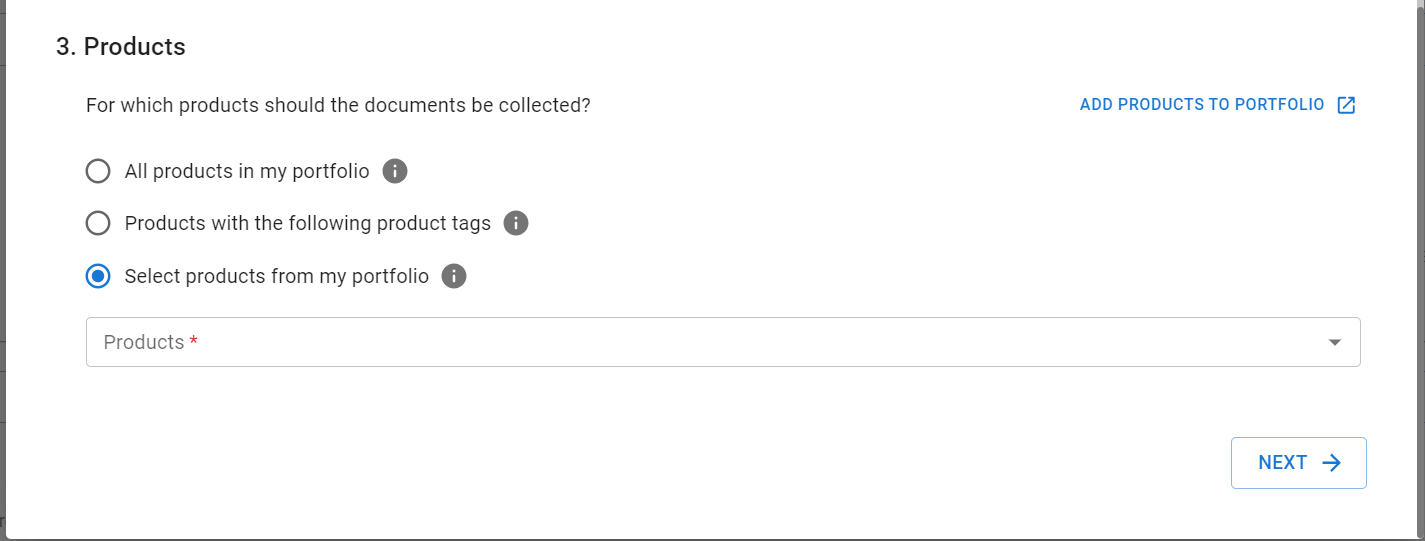Click the selected Select products from my portfolio radio
The image size is (1425, 541).
point(98,276)
